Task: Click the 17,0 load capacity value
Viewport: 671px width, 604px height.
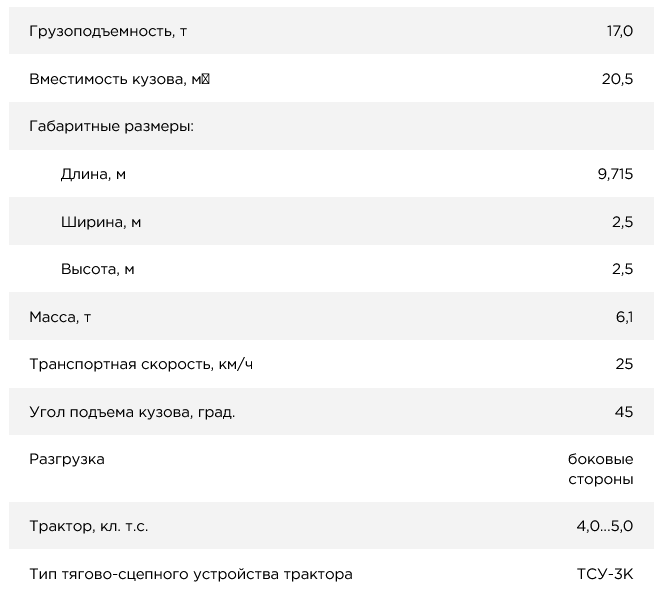Action: 619,31
